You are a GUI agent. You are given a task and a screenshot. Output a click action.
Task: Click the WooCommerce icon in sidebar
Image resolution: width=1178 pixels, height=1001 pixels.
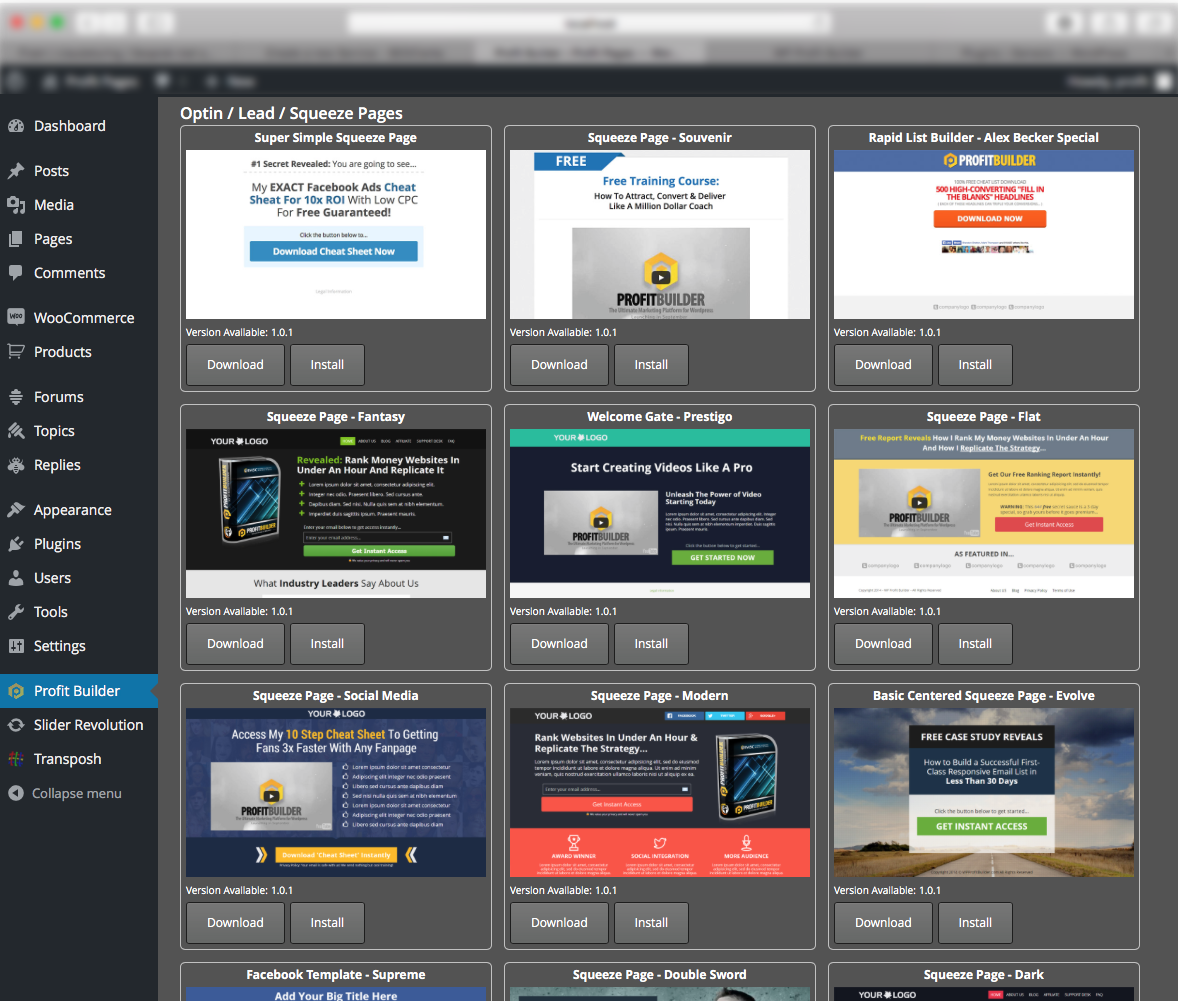(16, 318)
